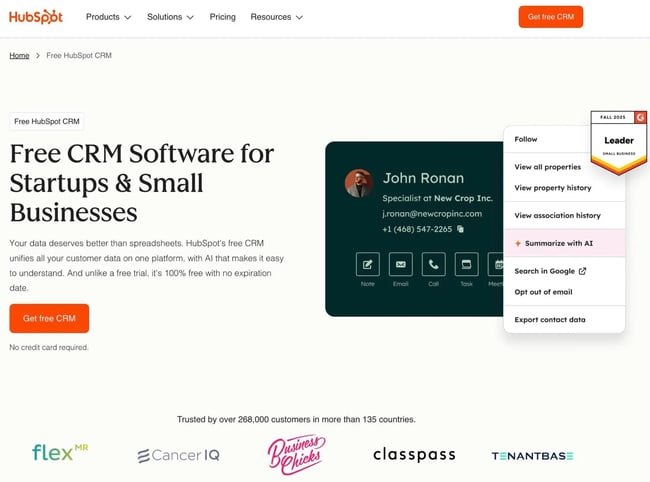Viewport: 650px width, 482px height.
Task: Click the Free HubSpot CRM breadcrumb text
Action: tap(79, 55)
